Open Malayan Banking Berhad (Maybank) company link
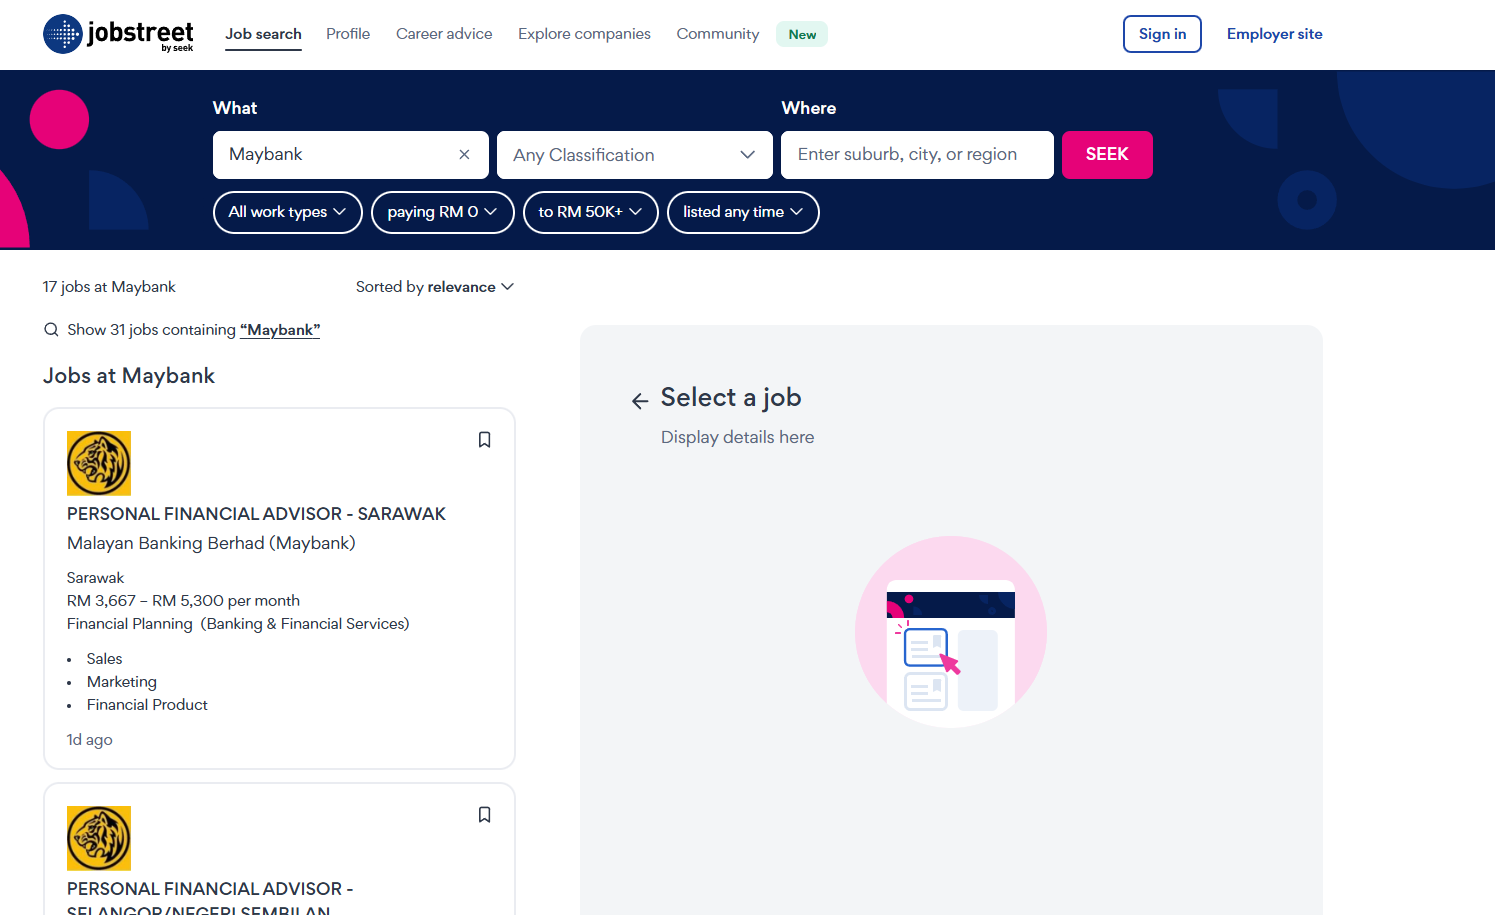The height and width of the screenshot is (915, 1495). pyautogui.click(x=211, y=543)
